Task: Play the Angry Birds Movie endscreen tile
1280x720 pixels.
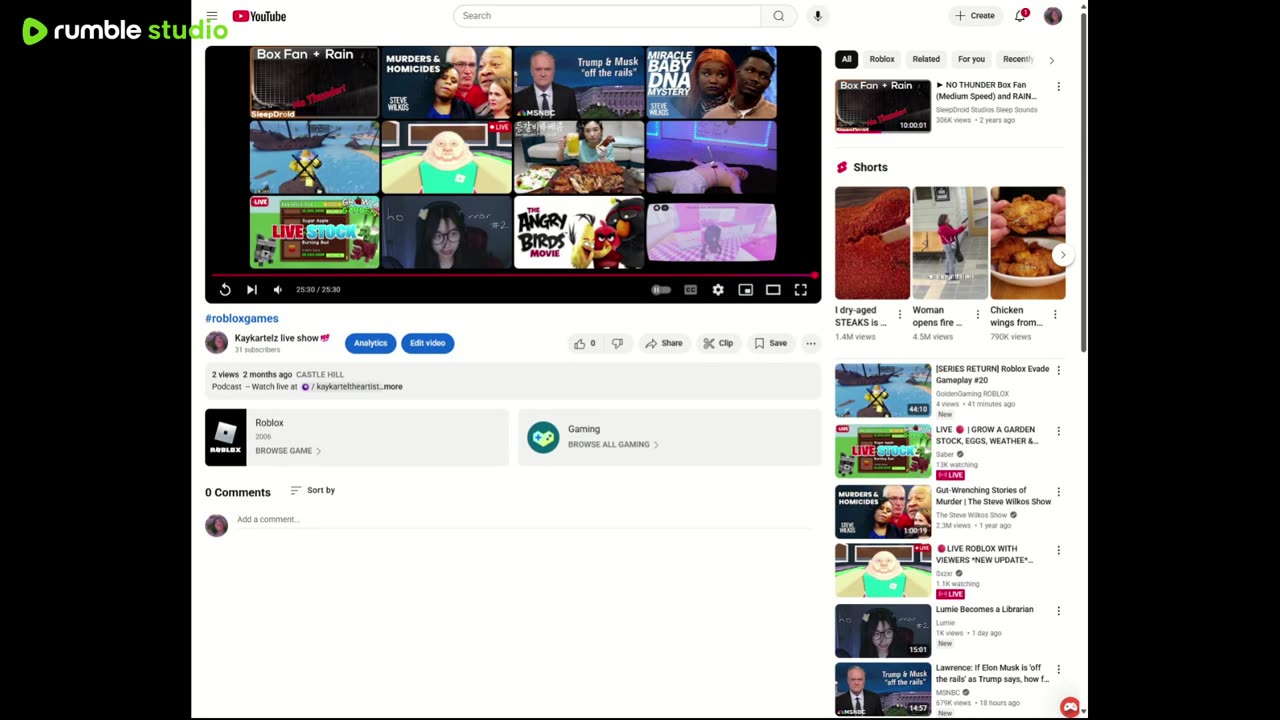Action: tap(579, 232)
